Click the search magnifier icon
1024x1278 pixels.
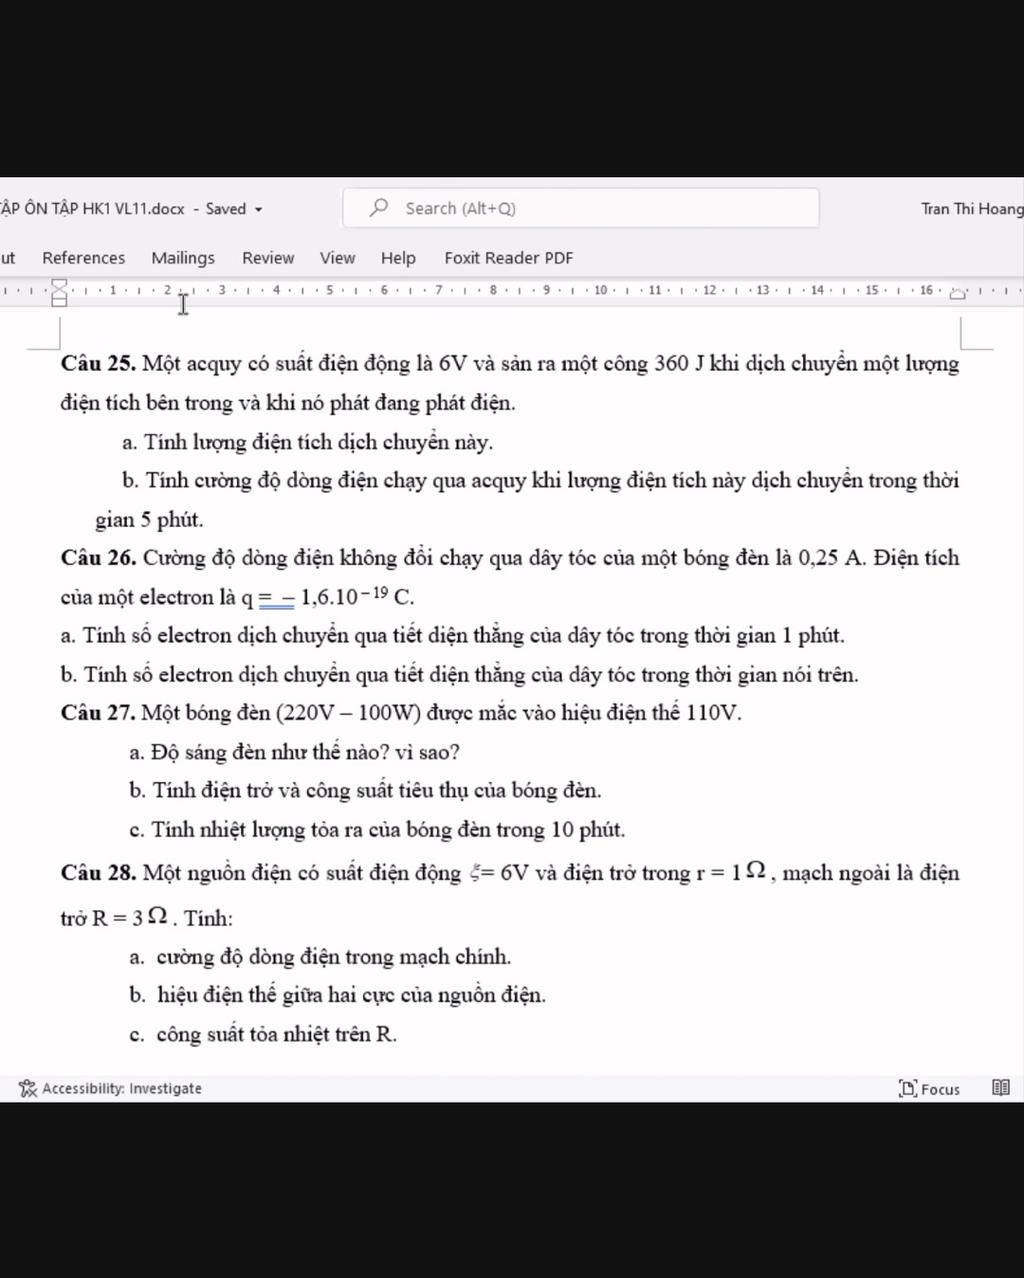(379, 208)
